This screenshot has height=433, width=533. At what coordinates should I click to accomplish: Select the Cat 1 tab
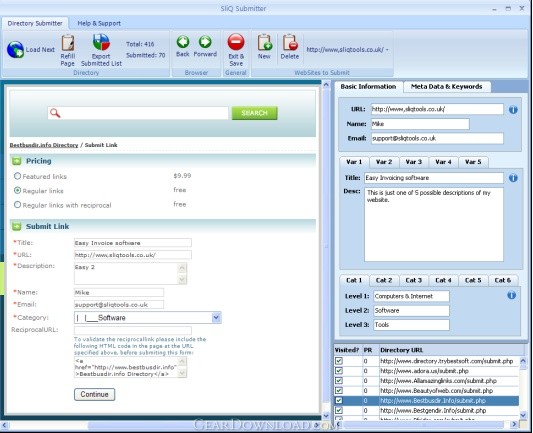coord(354,280)
